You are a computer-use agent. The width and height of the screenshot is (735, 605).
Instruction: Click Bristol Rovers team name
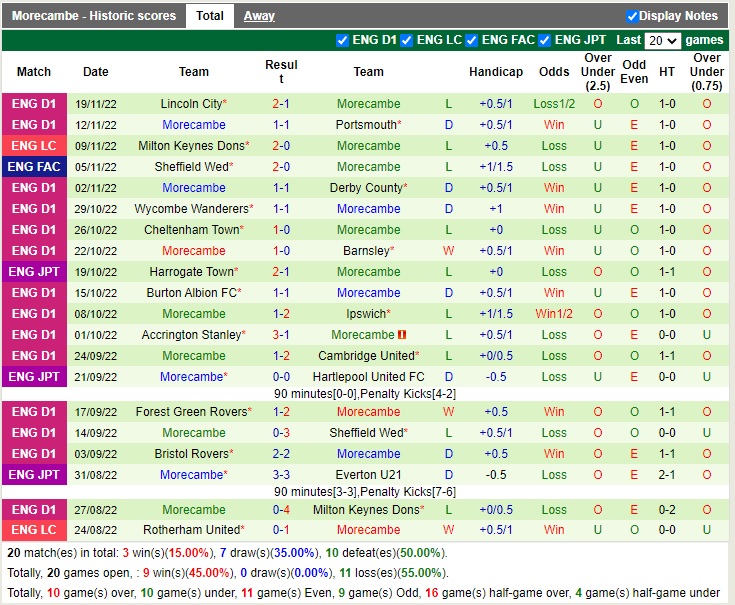191,454
